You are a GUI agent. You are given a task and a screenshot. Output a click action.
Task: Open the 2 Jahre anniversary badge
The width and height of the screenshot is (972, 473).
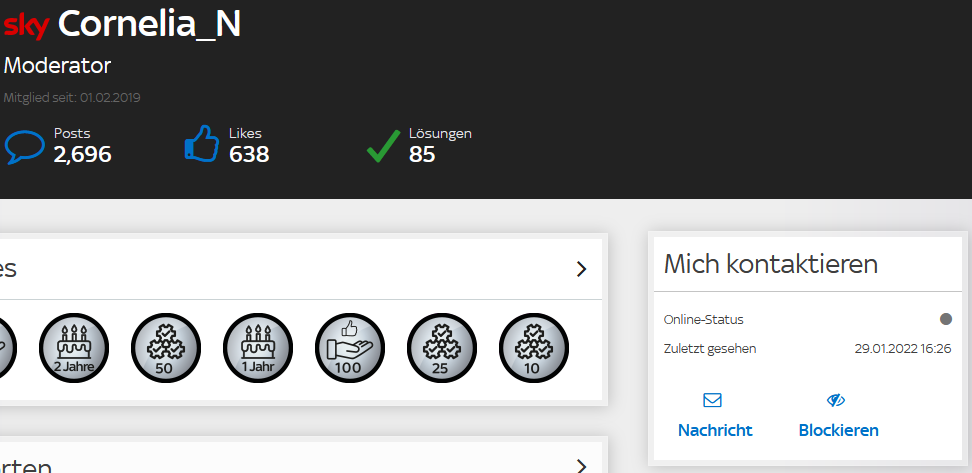[74, 347]
